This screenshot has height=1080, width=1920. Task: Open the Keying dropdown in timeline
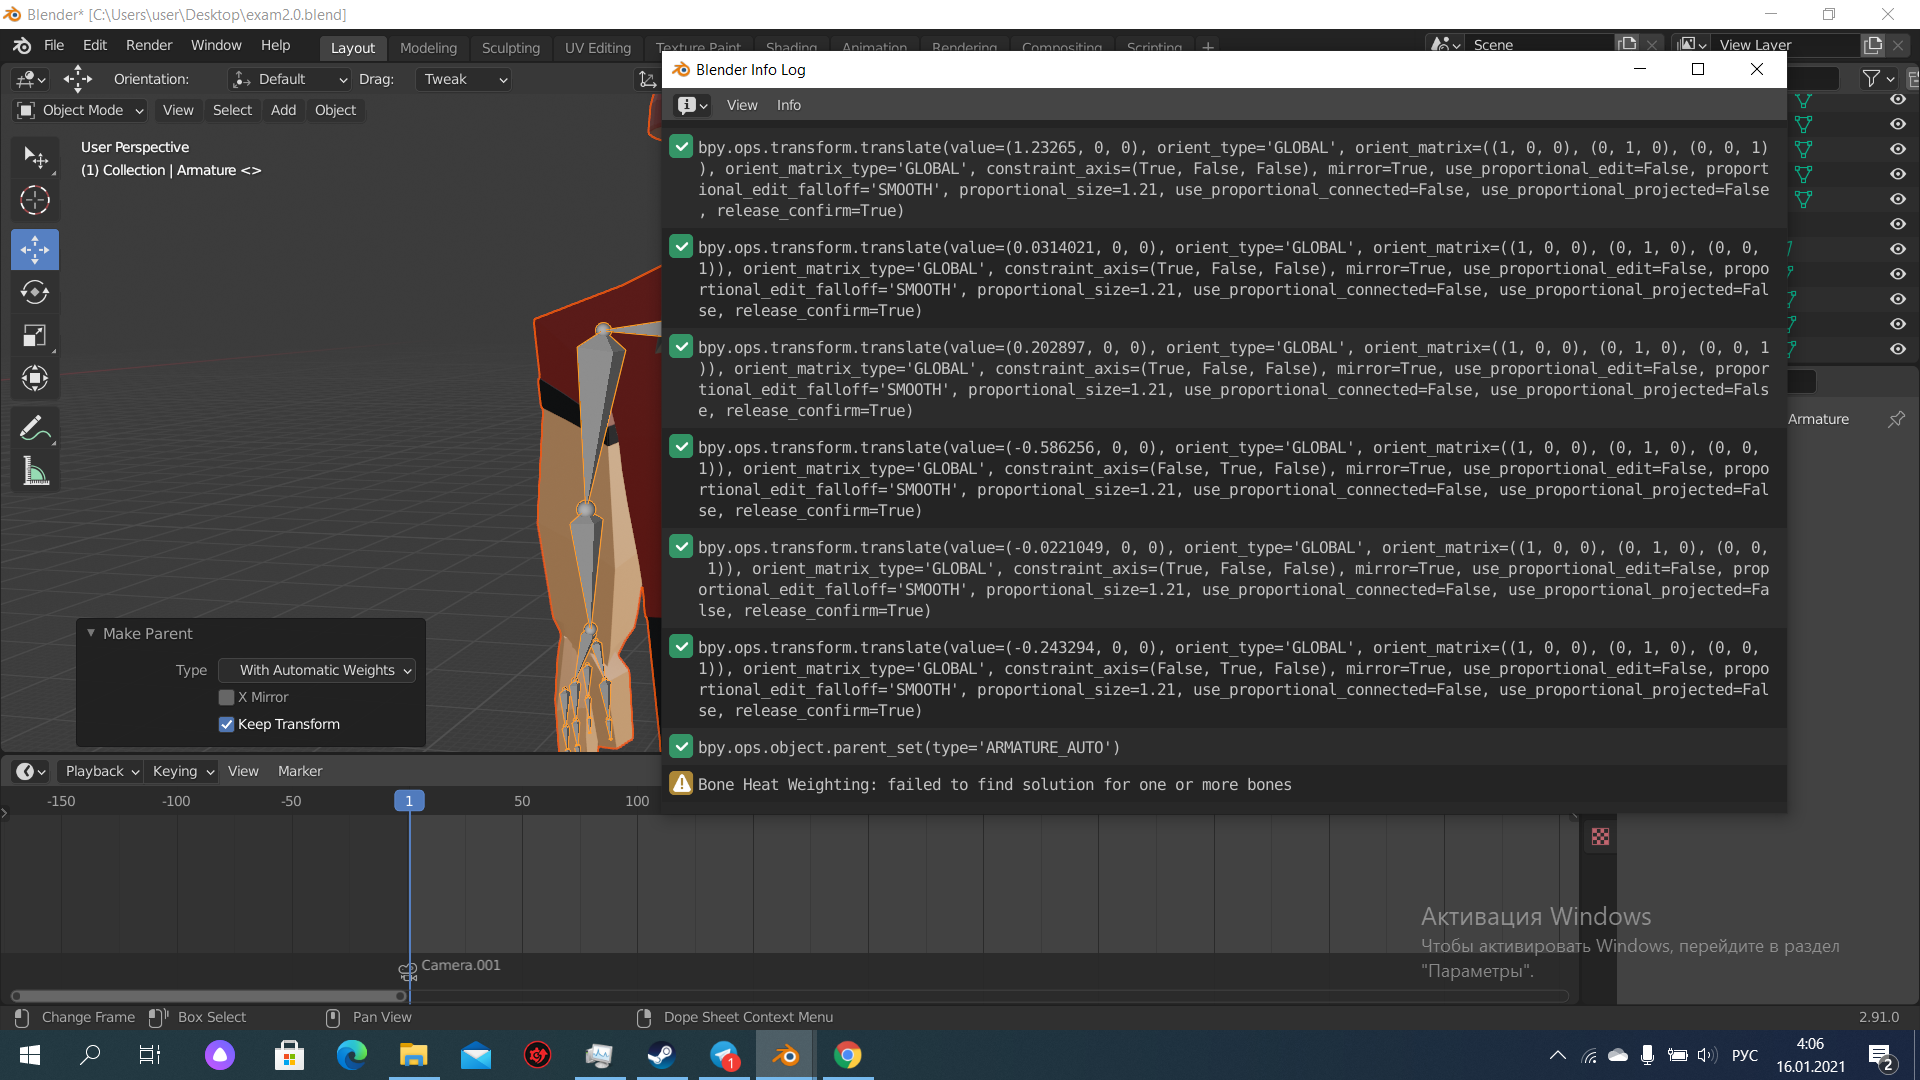point(182,771)
